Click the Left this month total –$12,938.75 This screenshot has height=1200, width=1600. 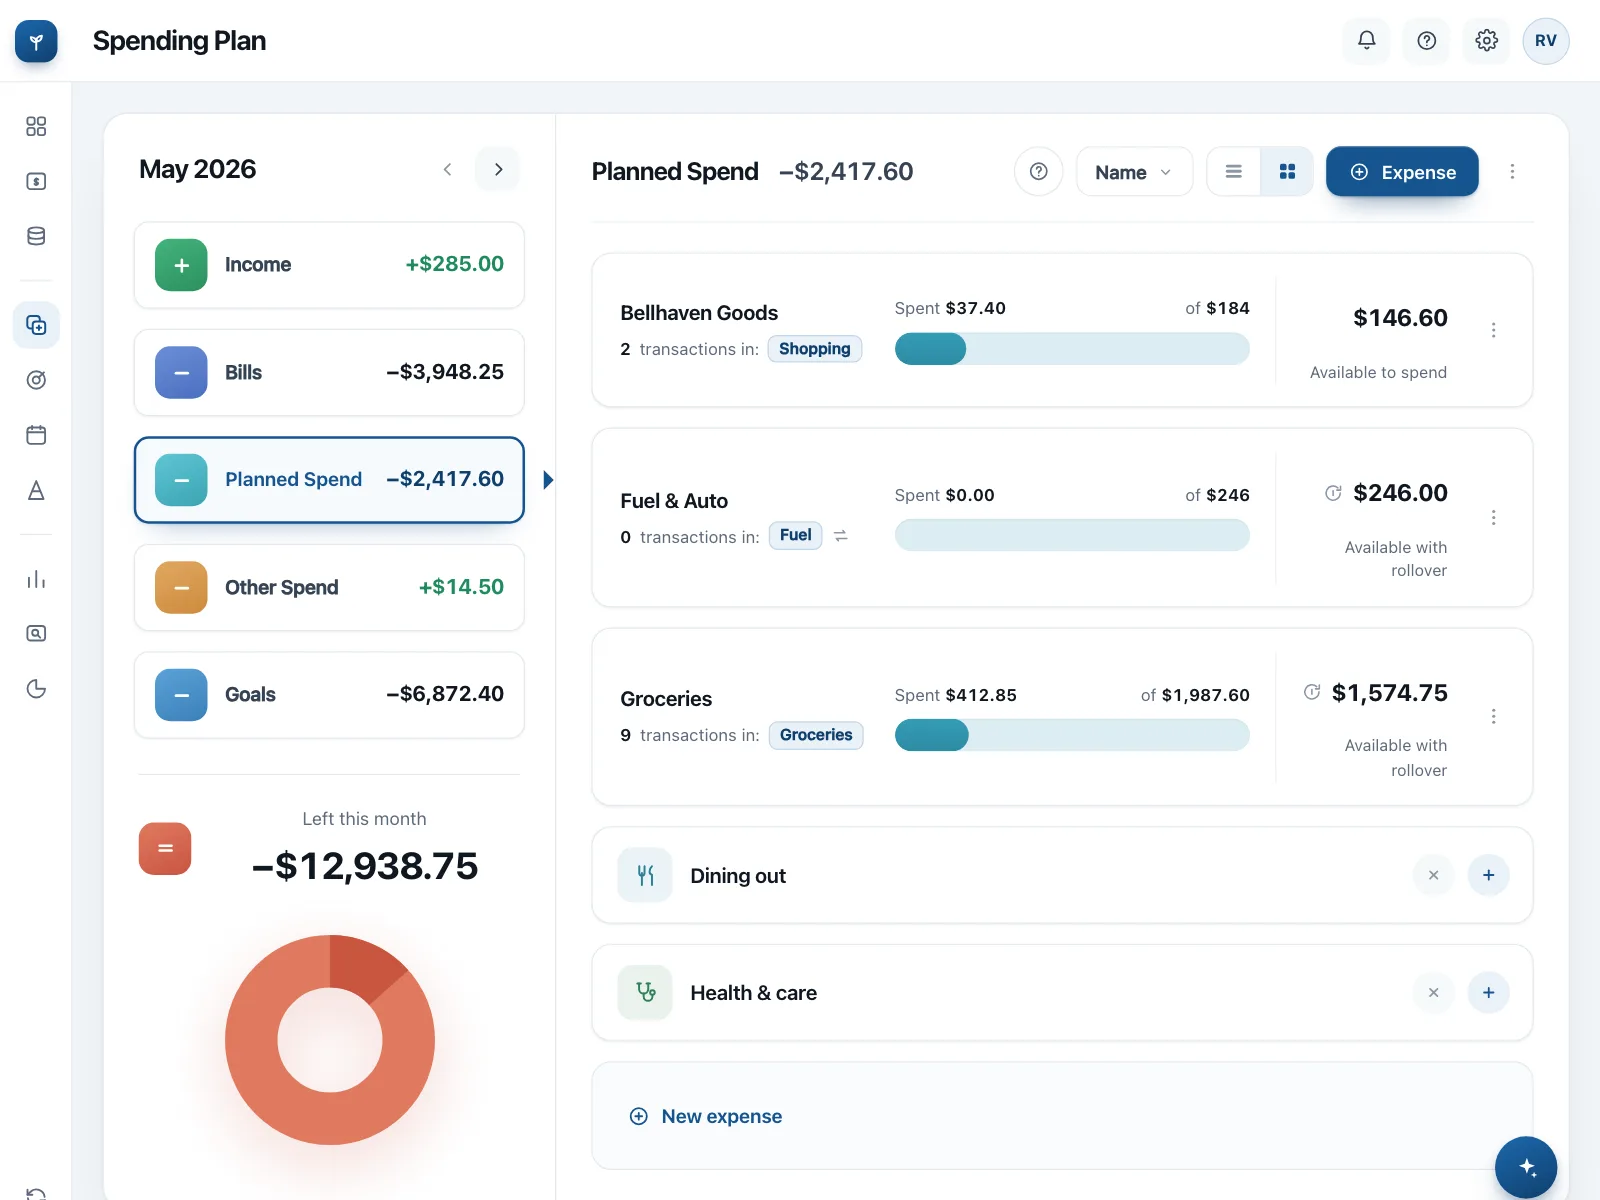[x=365, y=866]
